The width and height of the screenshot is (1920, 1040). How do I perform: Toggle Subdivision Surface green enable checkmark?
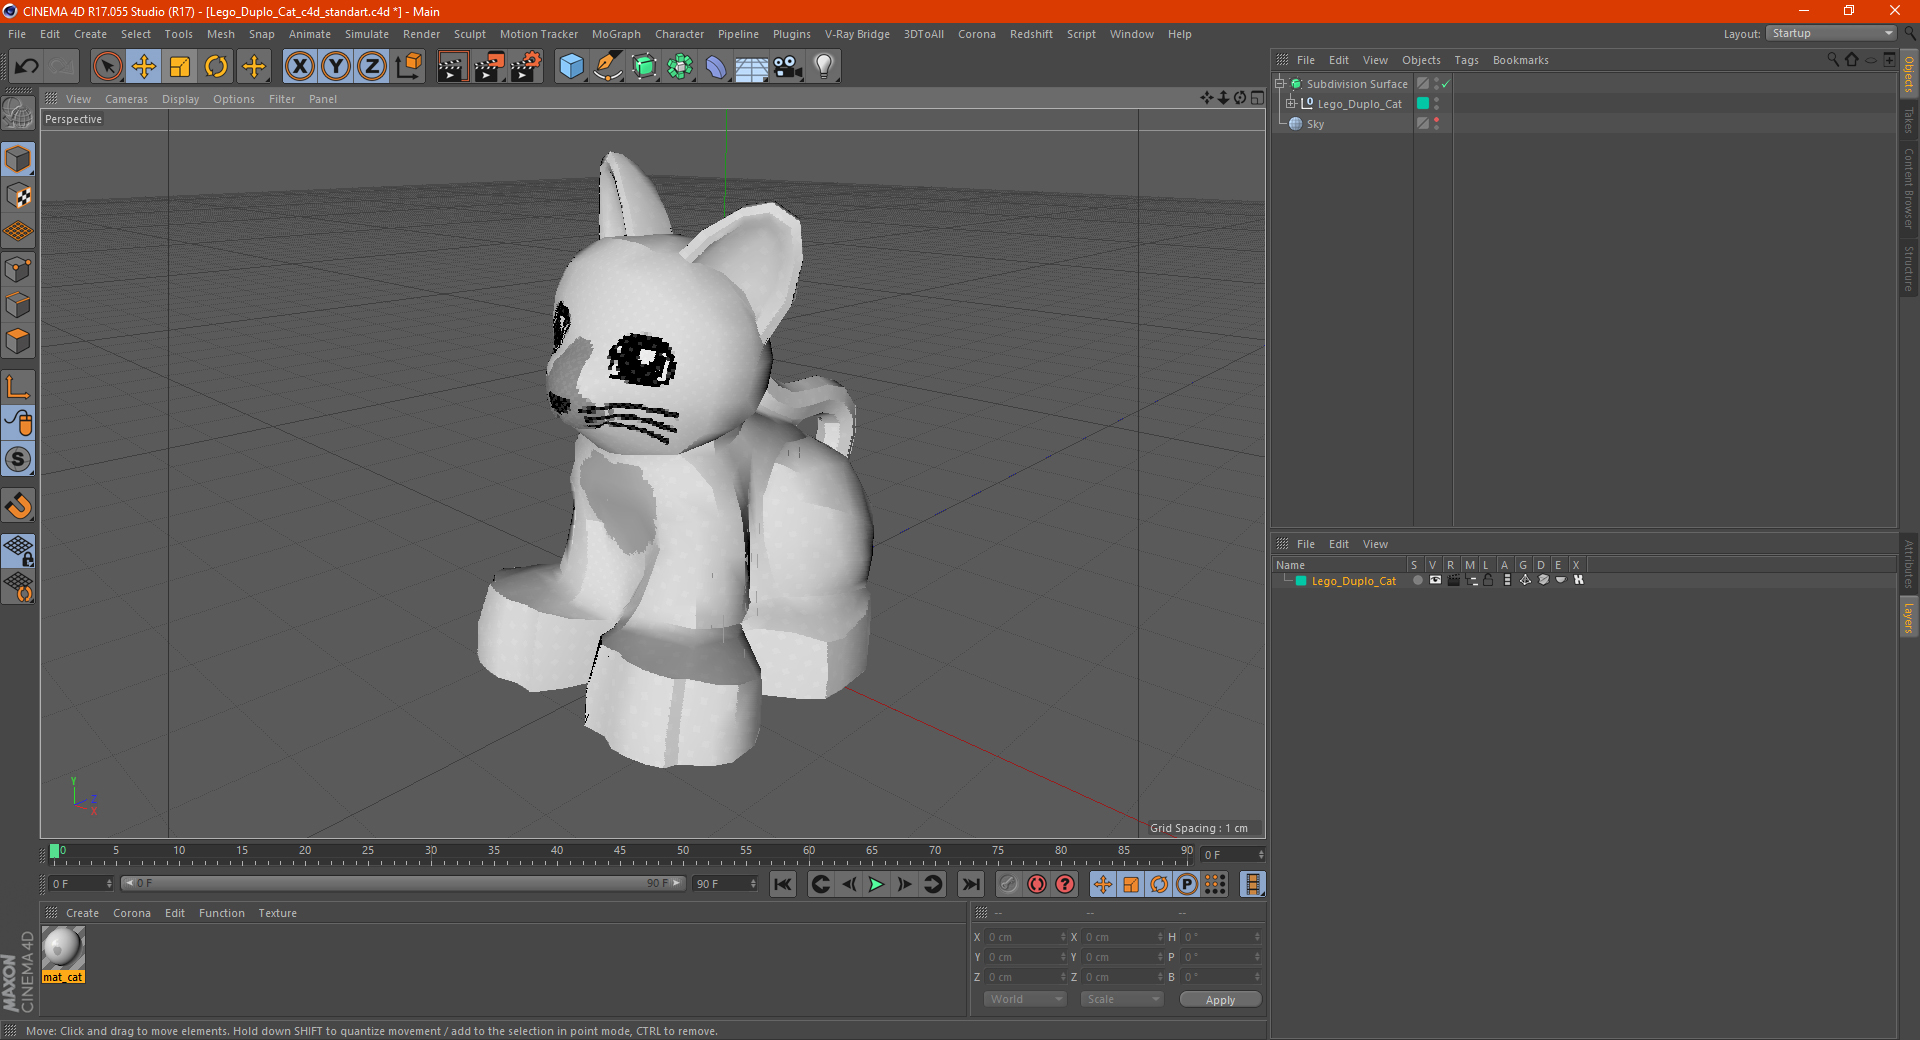coord(1445,84)
